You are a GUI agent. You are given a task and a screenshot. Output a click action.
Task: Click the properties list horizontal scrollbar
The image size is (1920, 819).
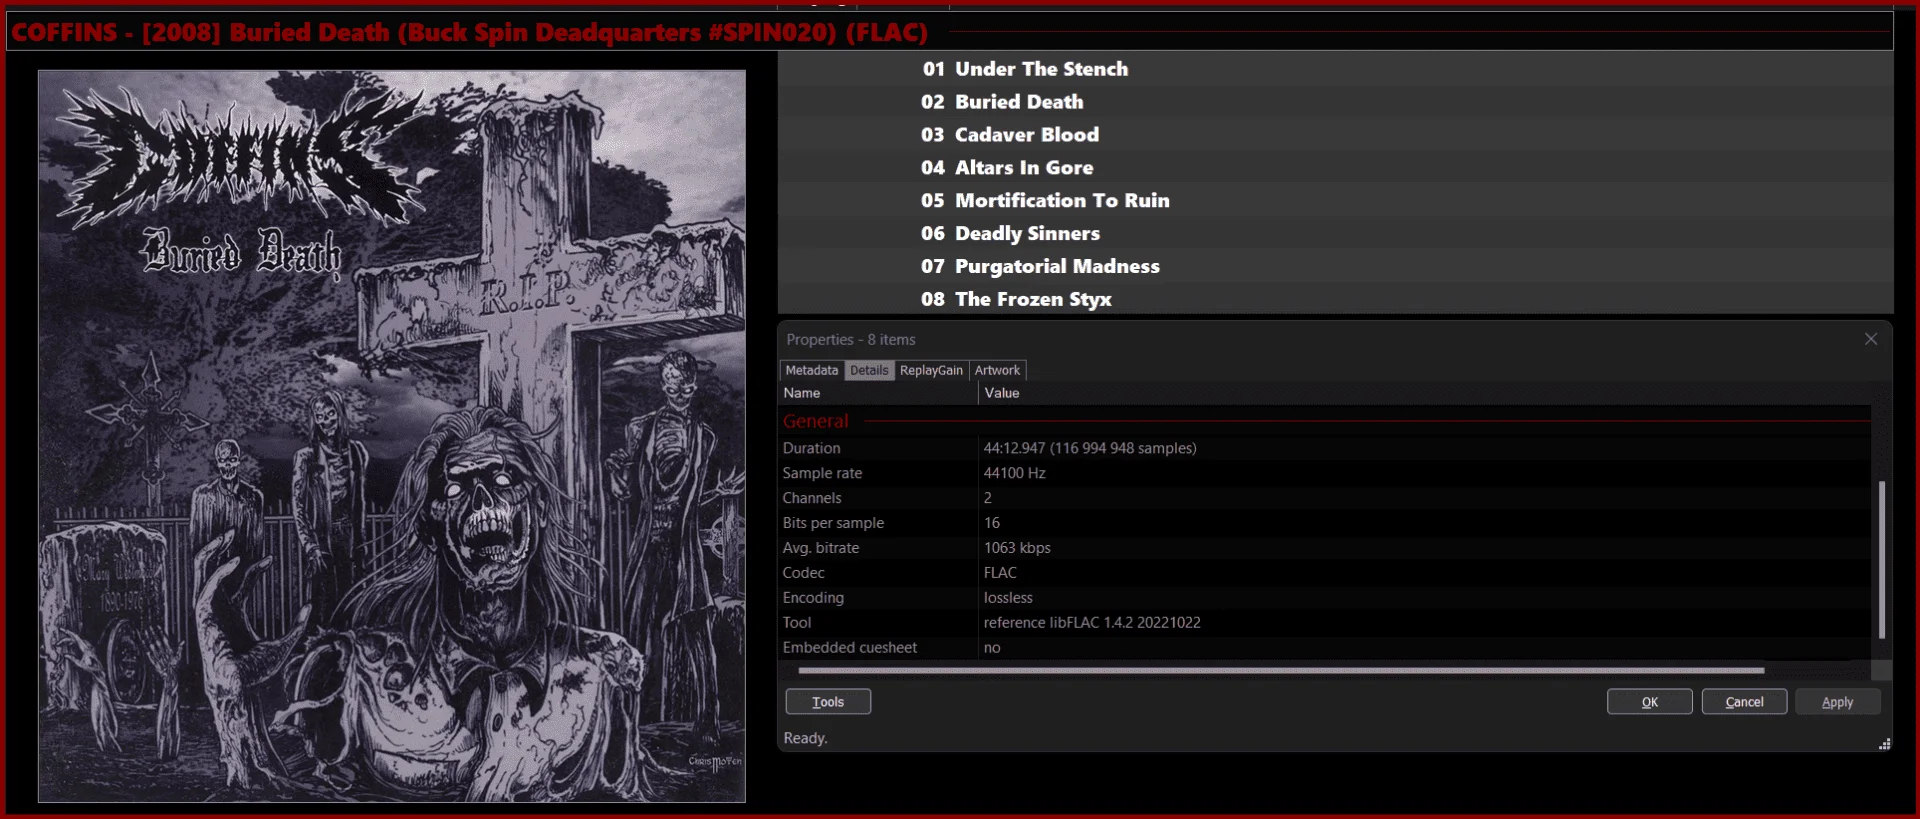pos(1281,670)
